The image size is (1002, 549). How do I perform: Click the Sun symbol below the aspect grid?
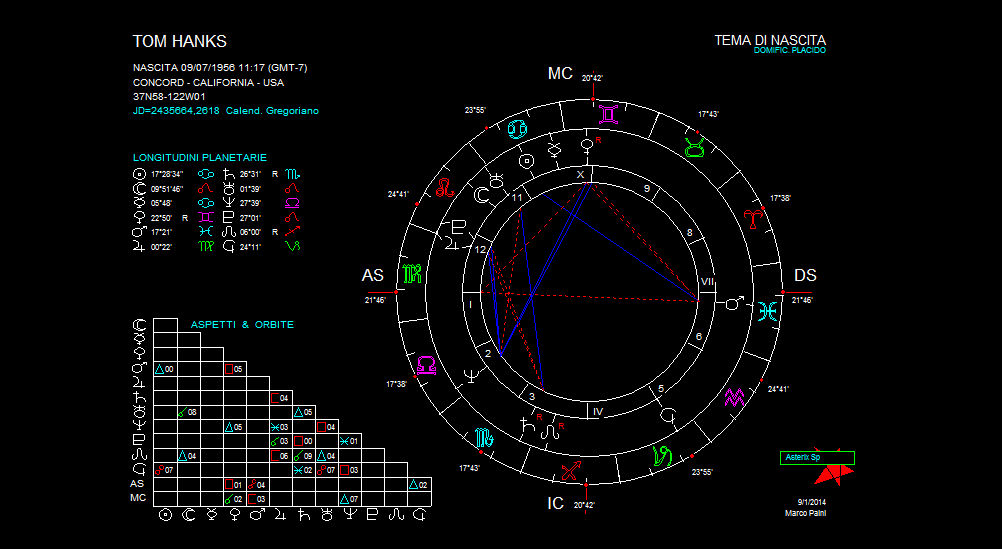[x=165, y=514]
